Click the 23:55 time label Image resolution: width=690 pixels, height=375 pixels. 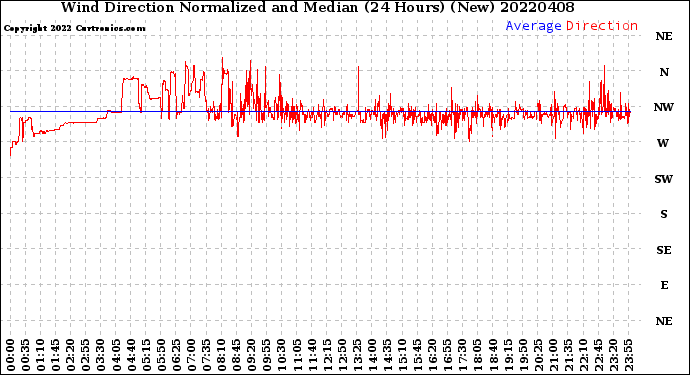tap(628, 355)
